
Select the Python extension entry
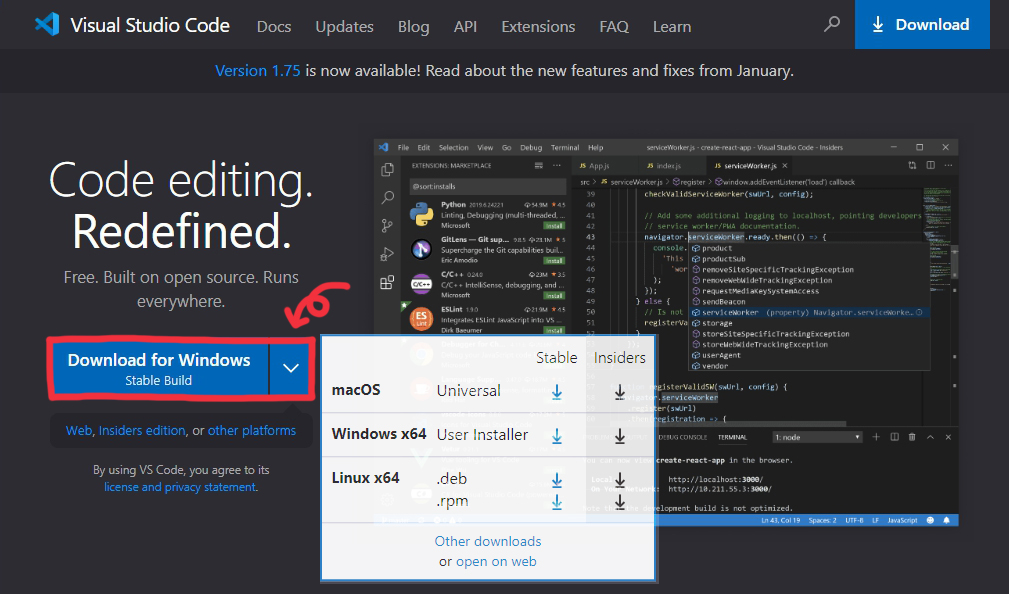click(487, 215)
